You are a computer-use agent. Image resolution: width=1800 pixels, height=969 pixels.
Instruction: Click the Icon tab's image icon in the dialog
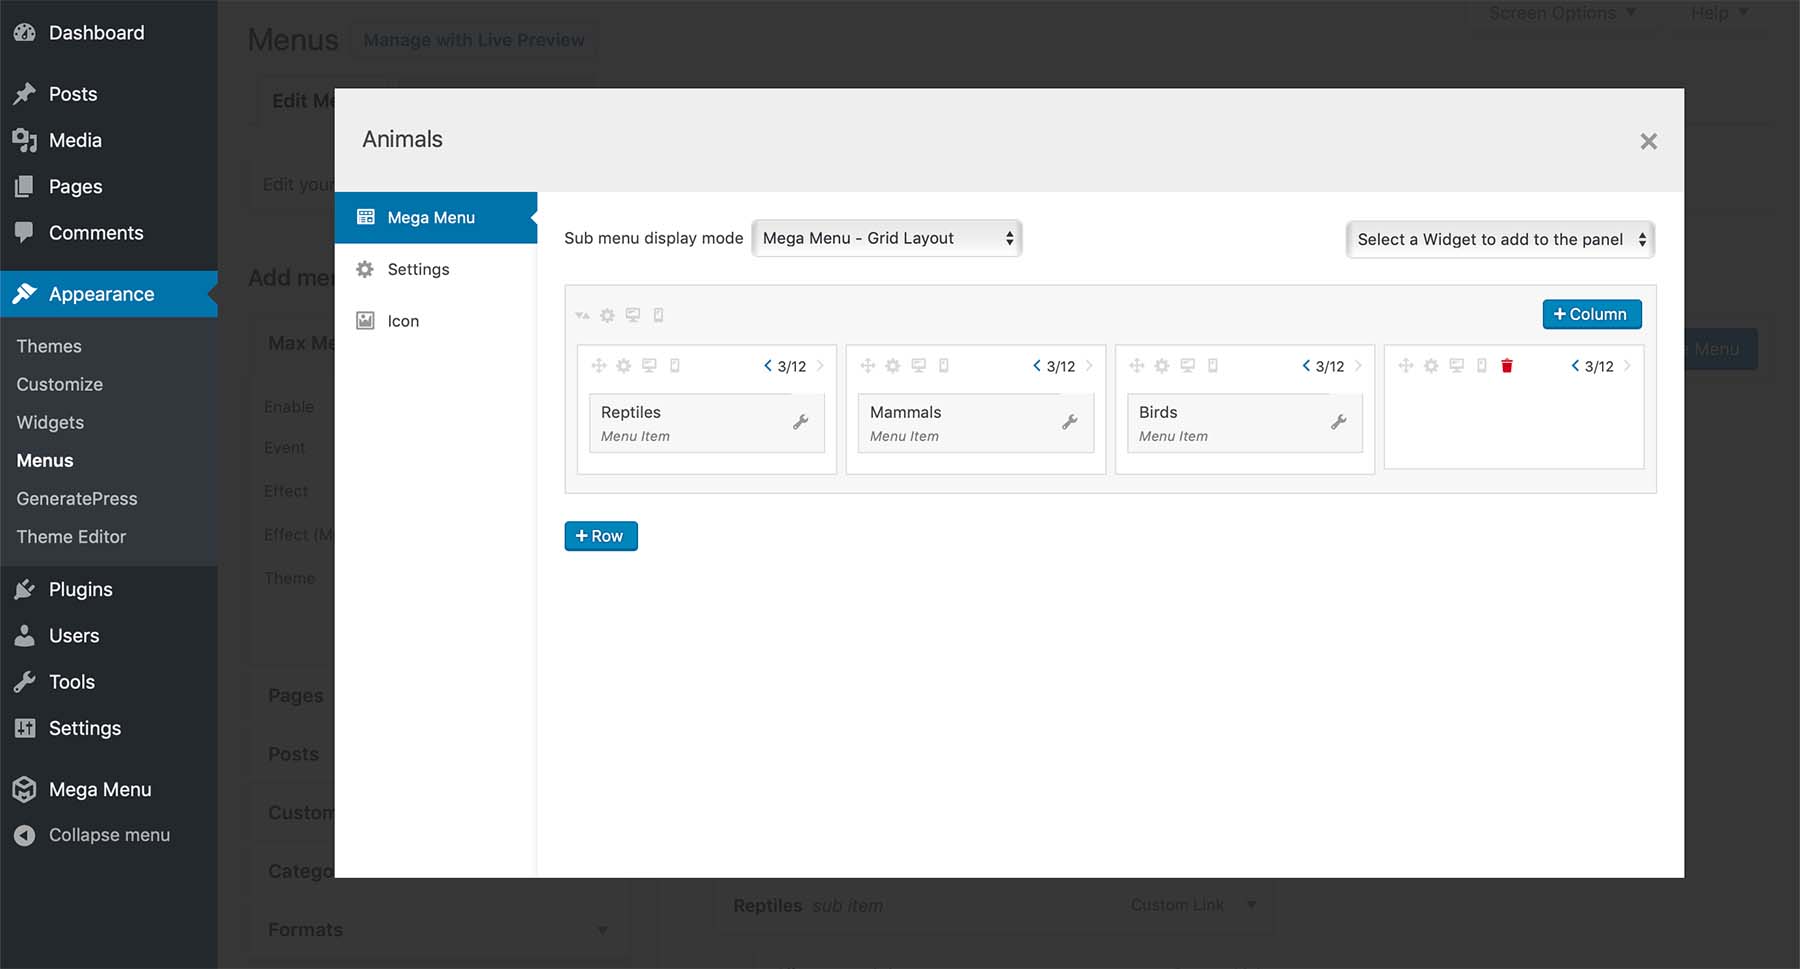click(365, 320)
